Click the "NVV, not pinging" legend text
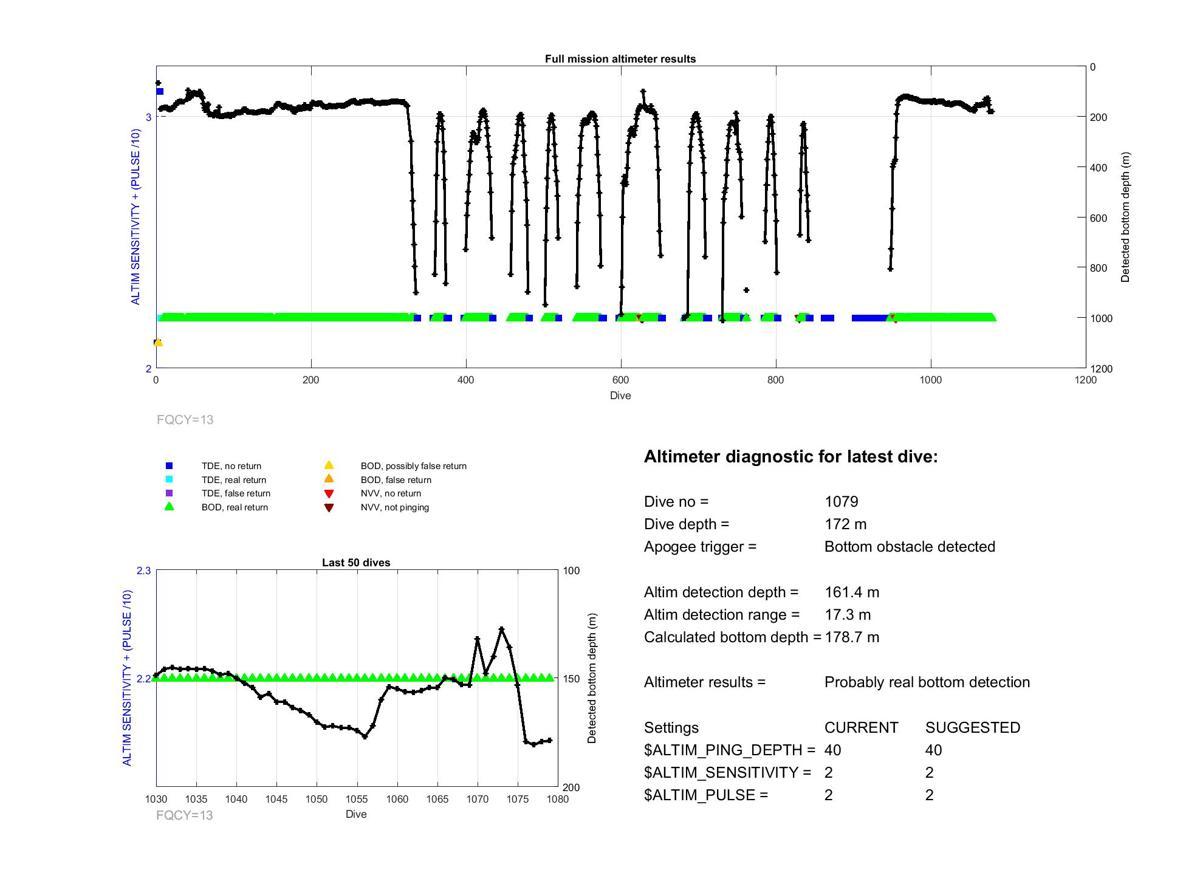The width and height of the screenshot is (1200, 885). tap(395, 507)
